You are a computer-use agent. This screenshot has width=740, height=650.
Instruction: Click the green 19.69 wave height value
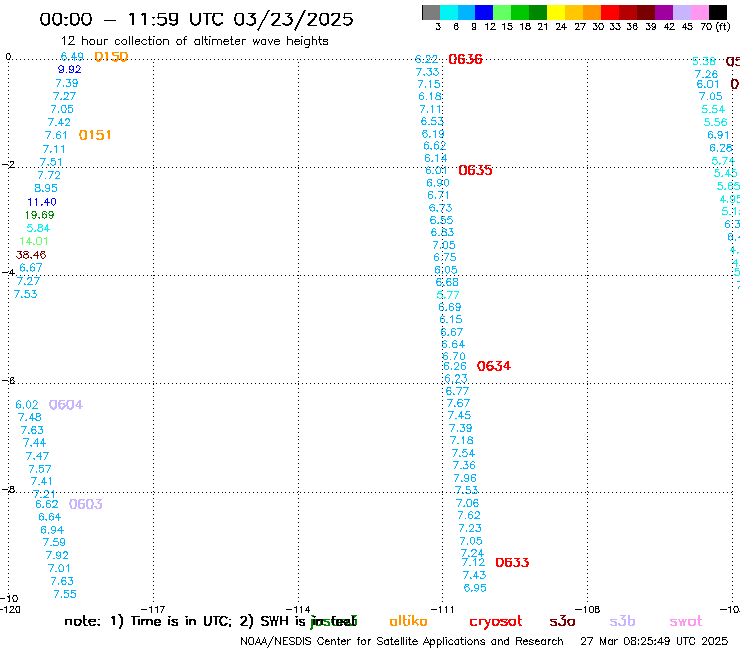[40, 215]
